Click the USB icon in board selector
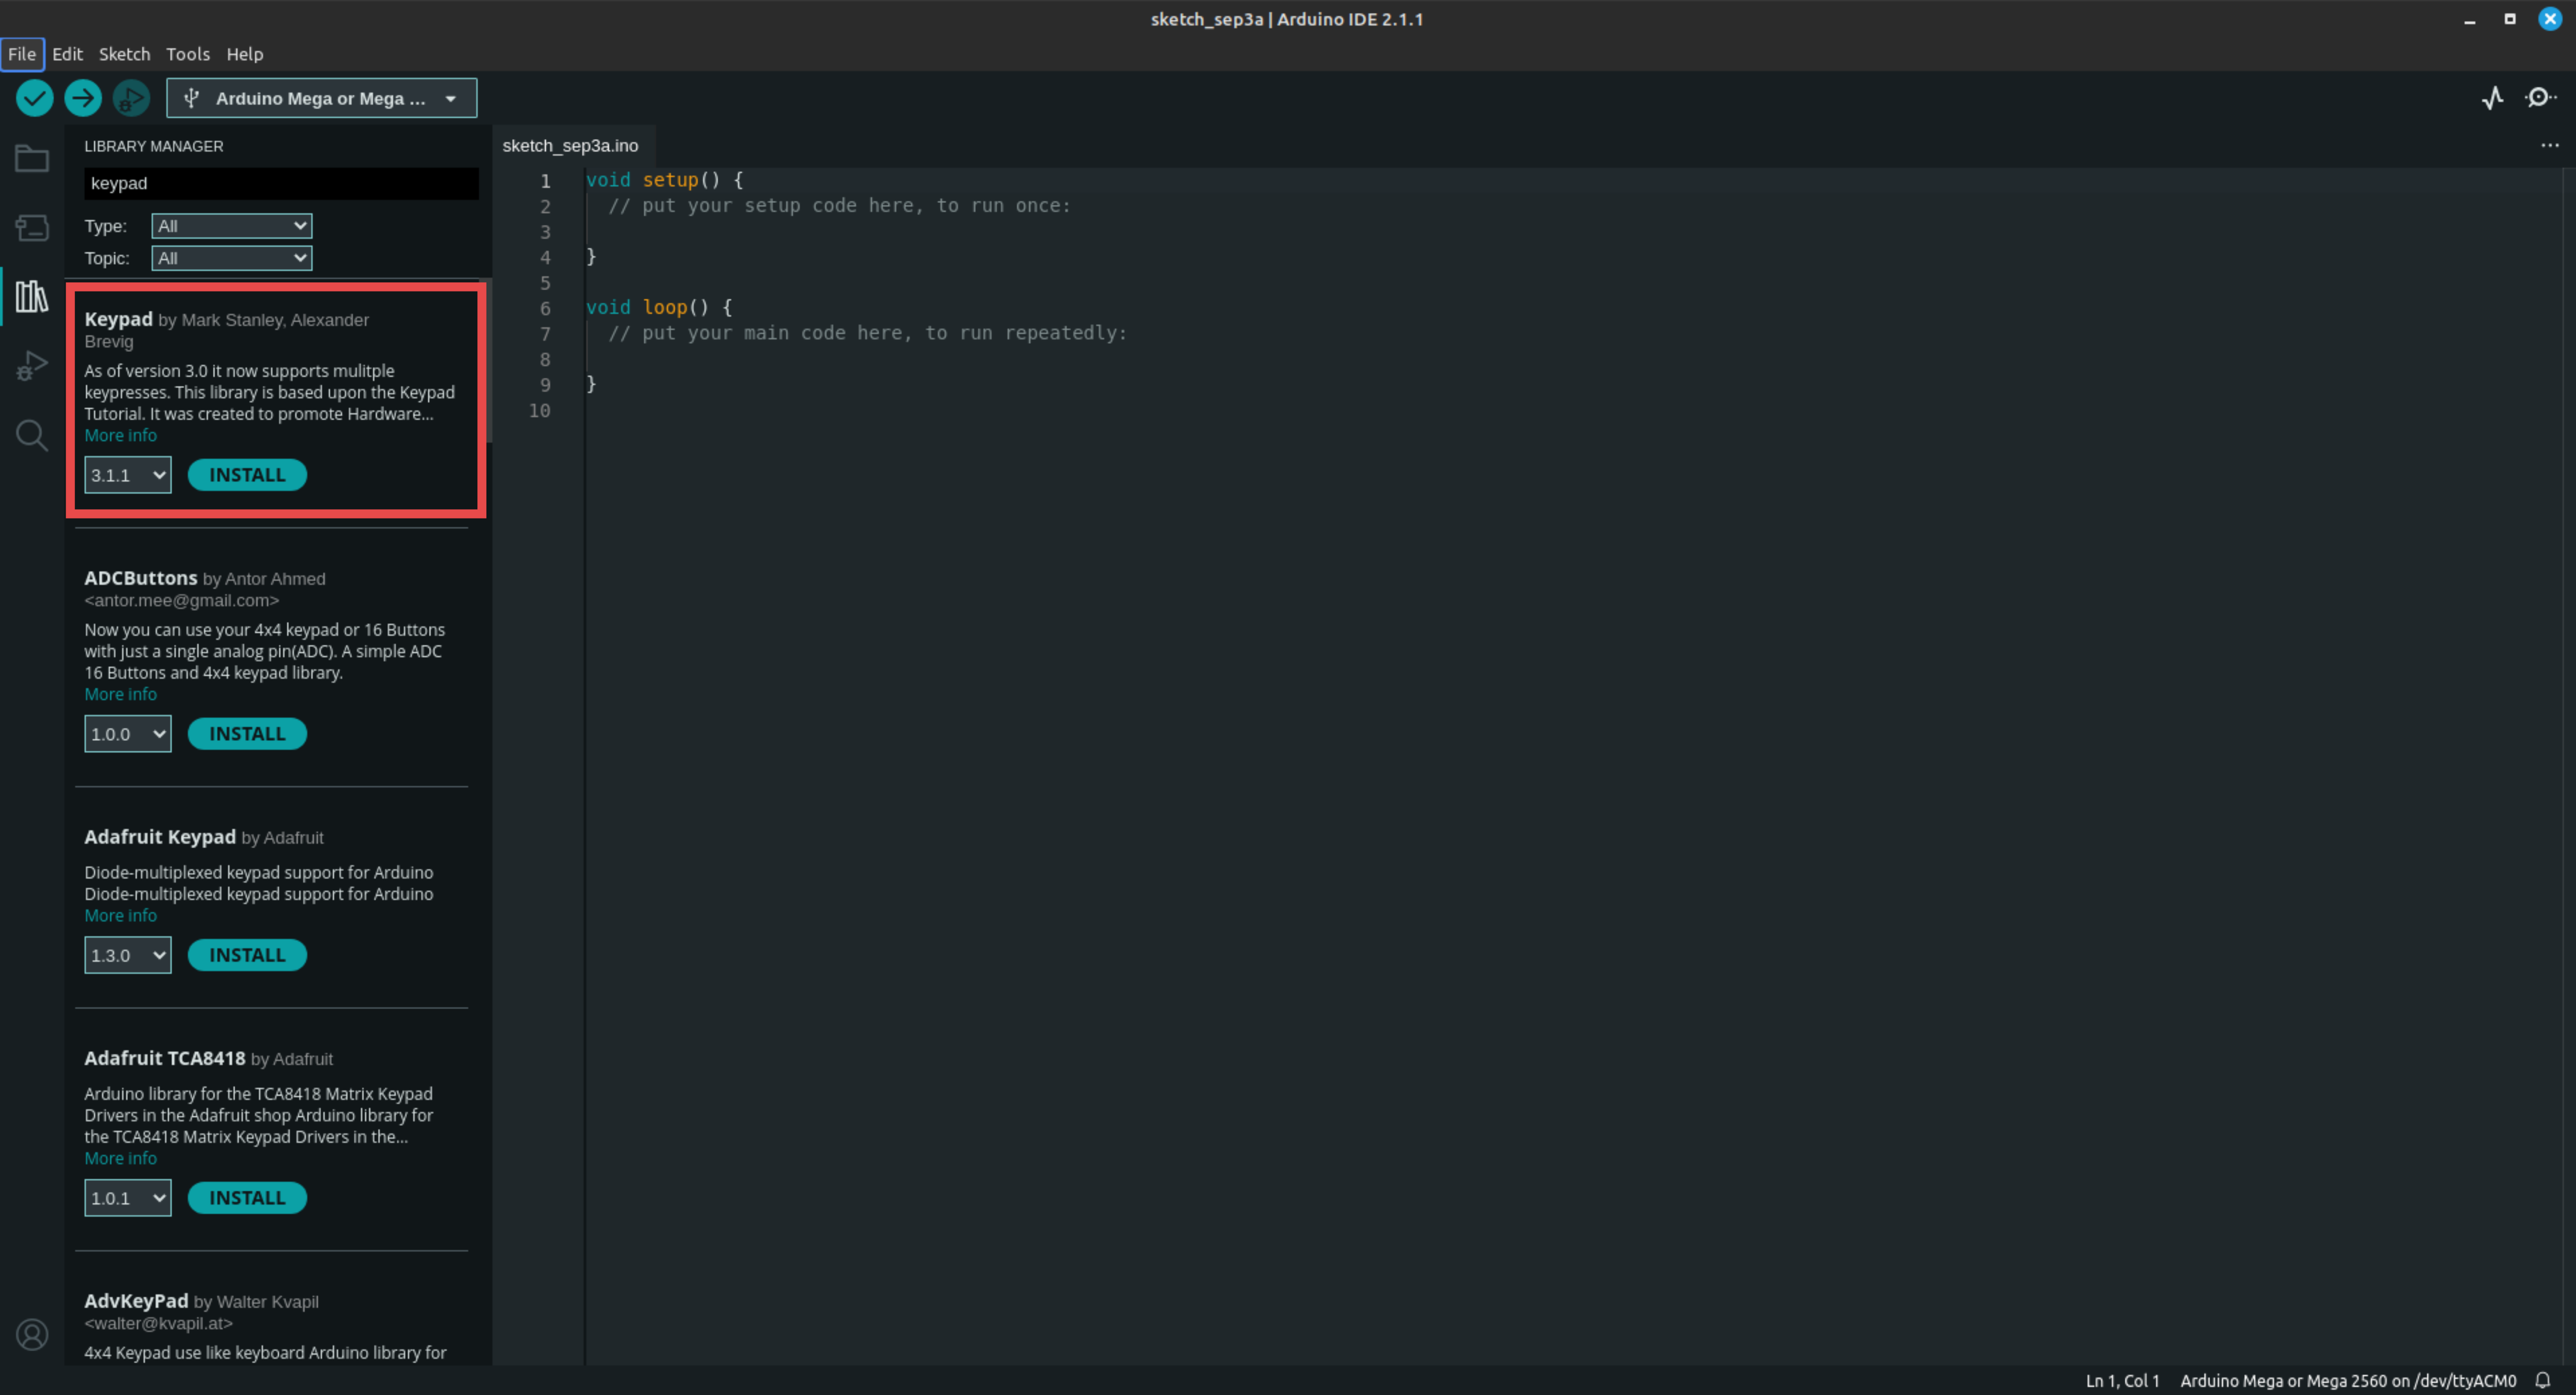The height and width of the screenshot is (1395, 2576). 192,98
